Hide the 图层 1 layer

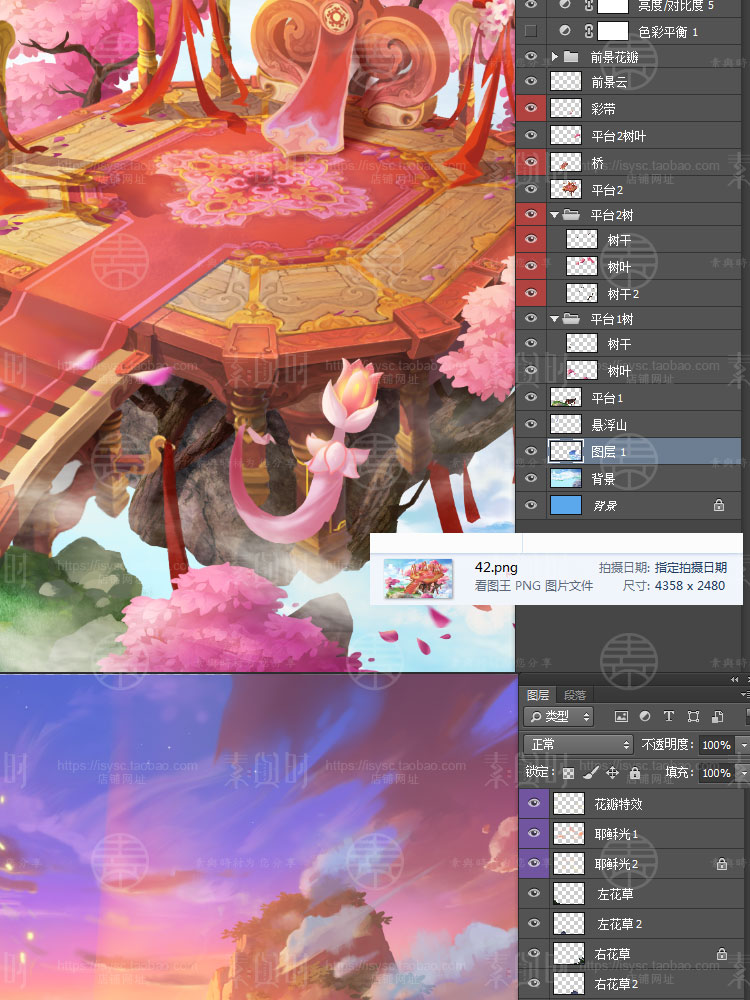tap(531, 451)
